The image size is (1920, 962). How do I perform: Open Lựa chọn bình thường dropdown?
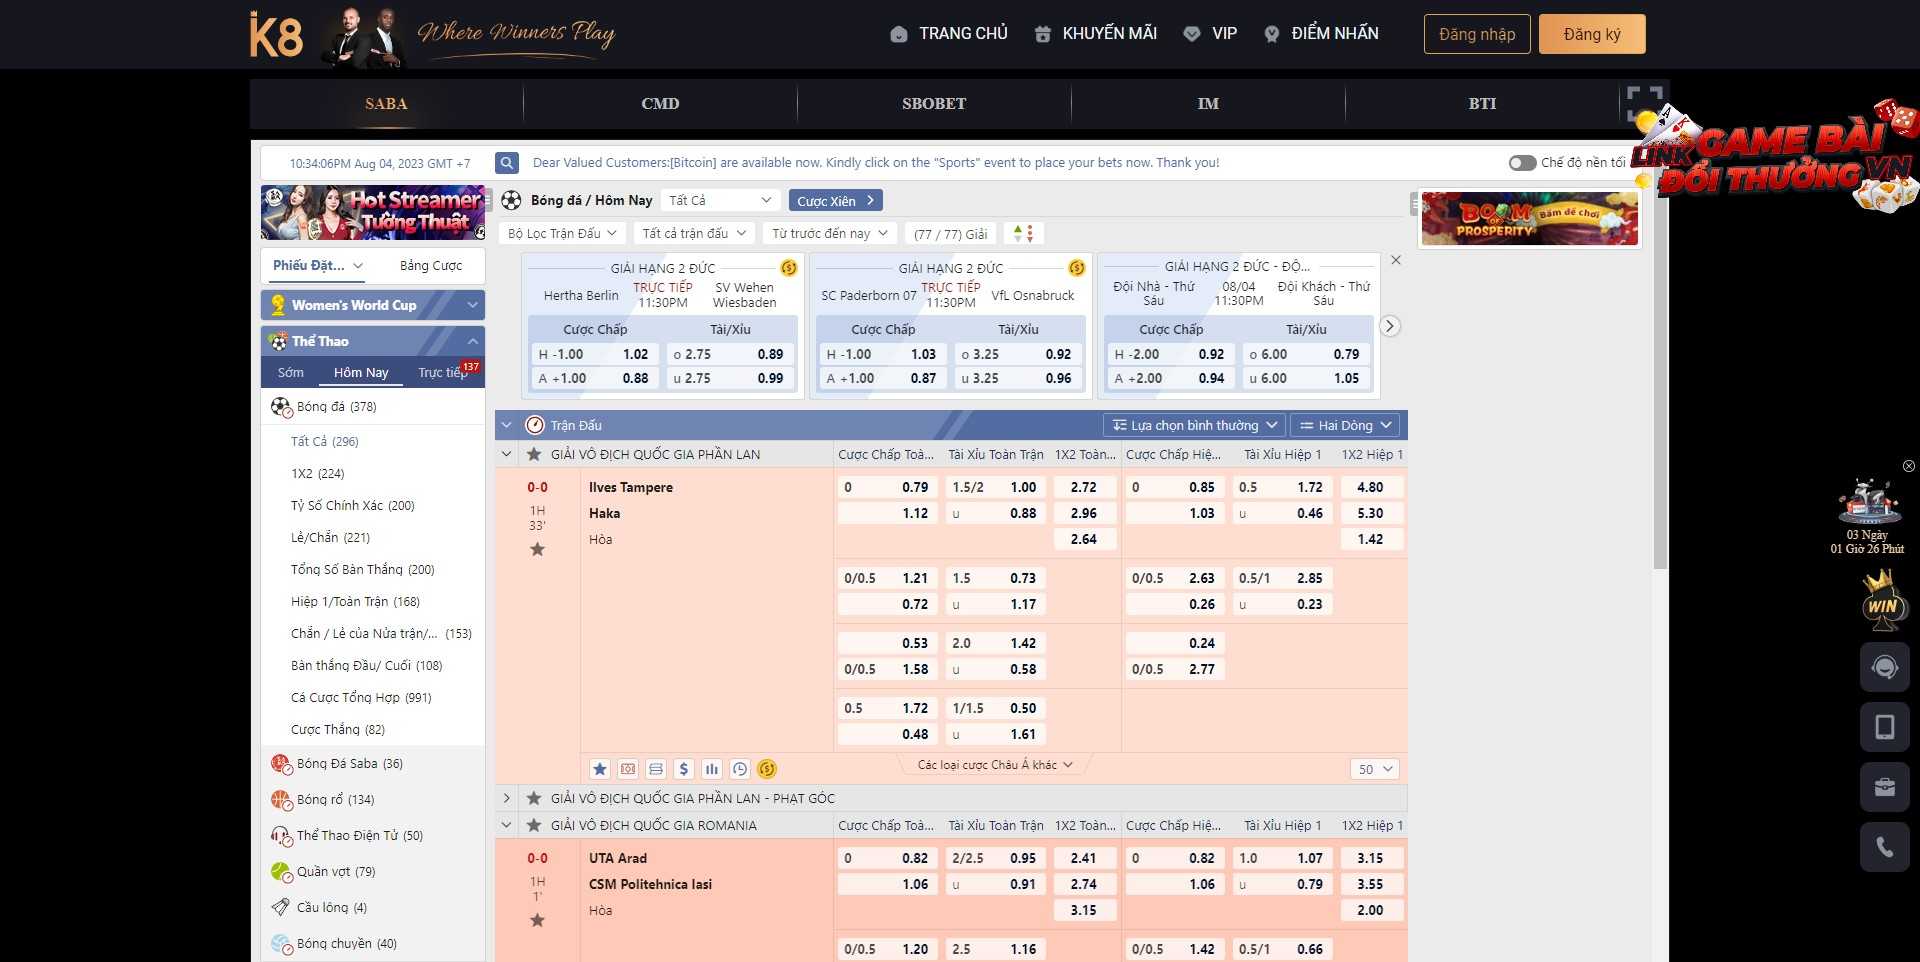[1195, 425]
